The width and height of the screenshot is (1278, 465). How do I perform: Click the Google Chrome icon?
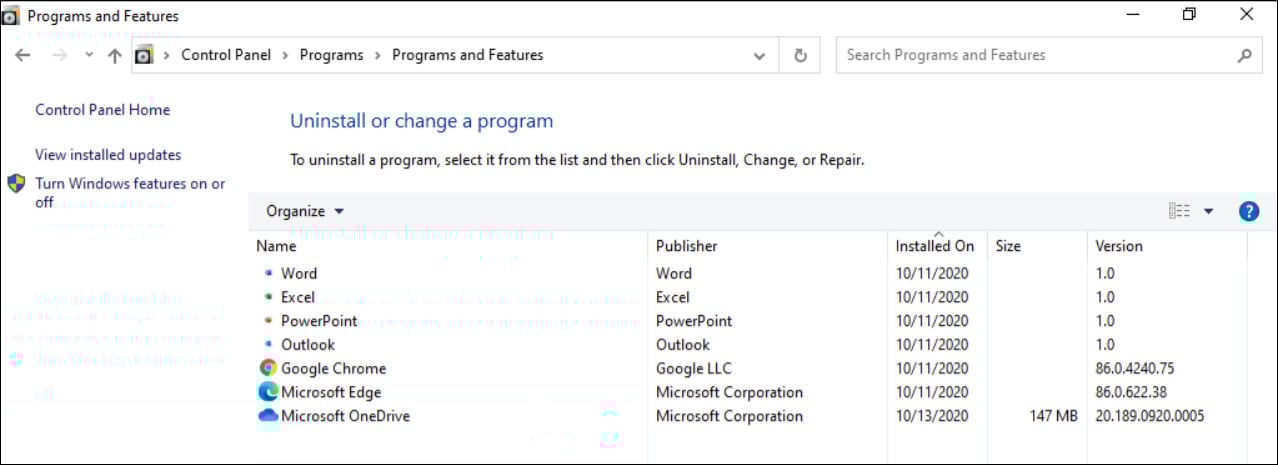[x=268, y=369]
